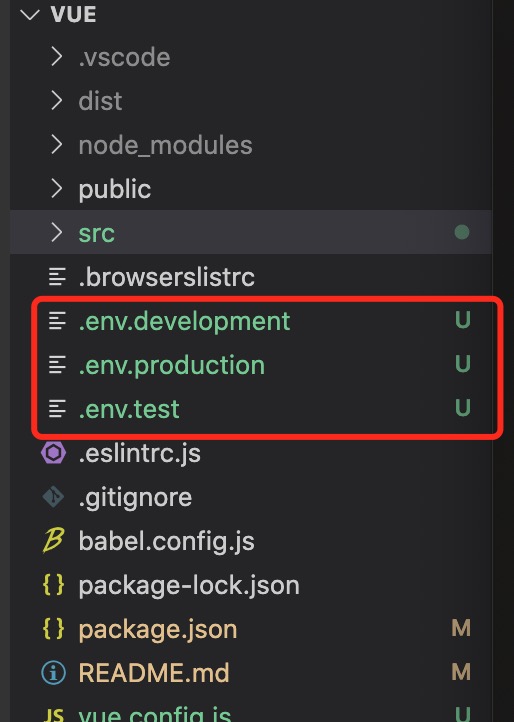
Task: Click the braces icon beside package.json
Action: click(53, 629)
